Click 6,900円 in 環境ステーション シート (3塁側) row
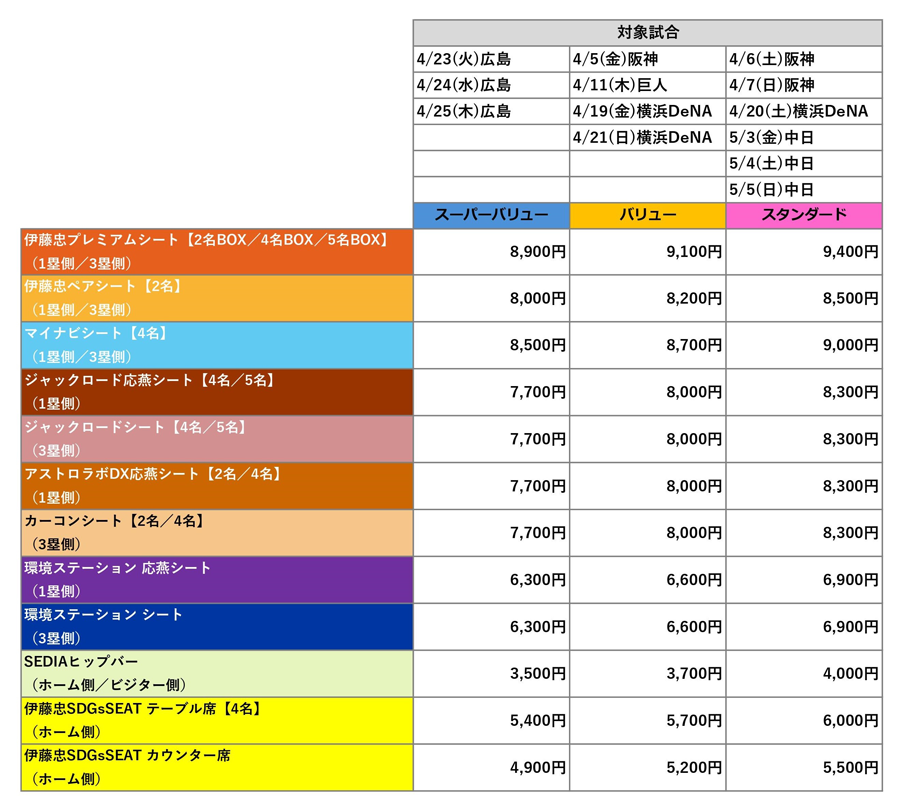Viewport: 900px width, 810px height. pos(804,626)
